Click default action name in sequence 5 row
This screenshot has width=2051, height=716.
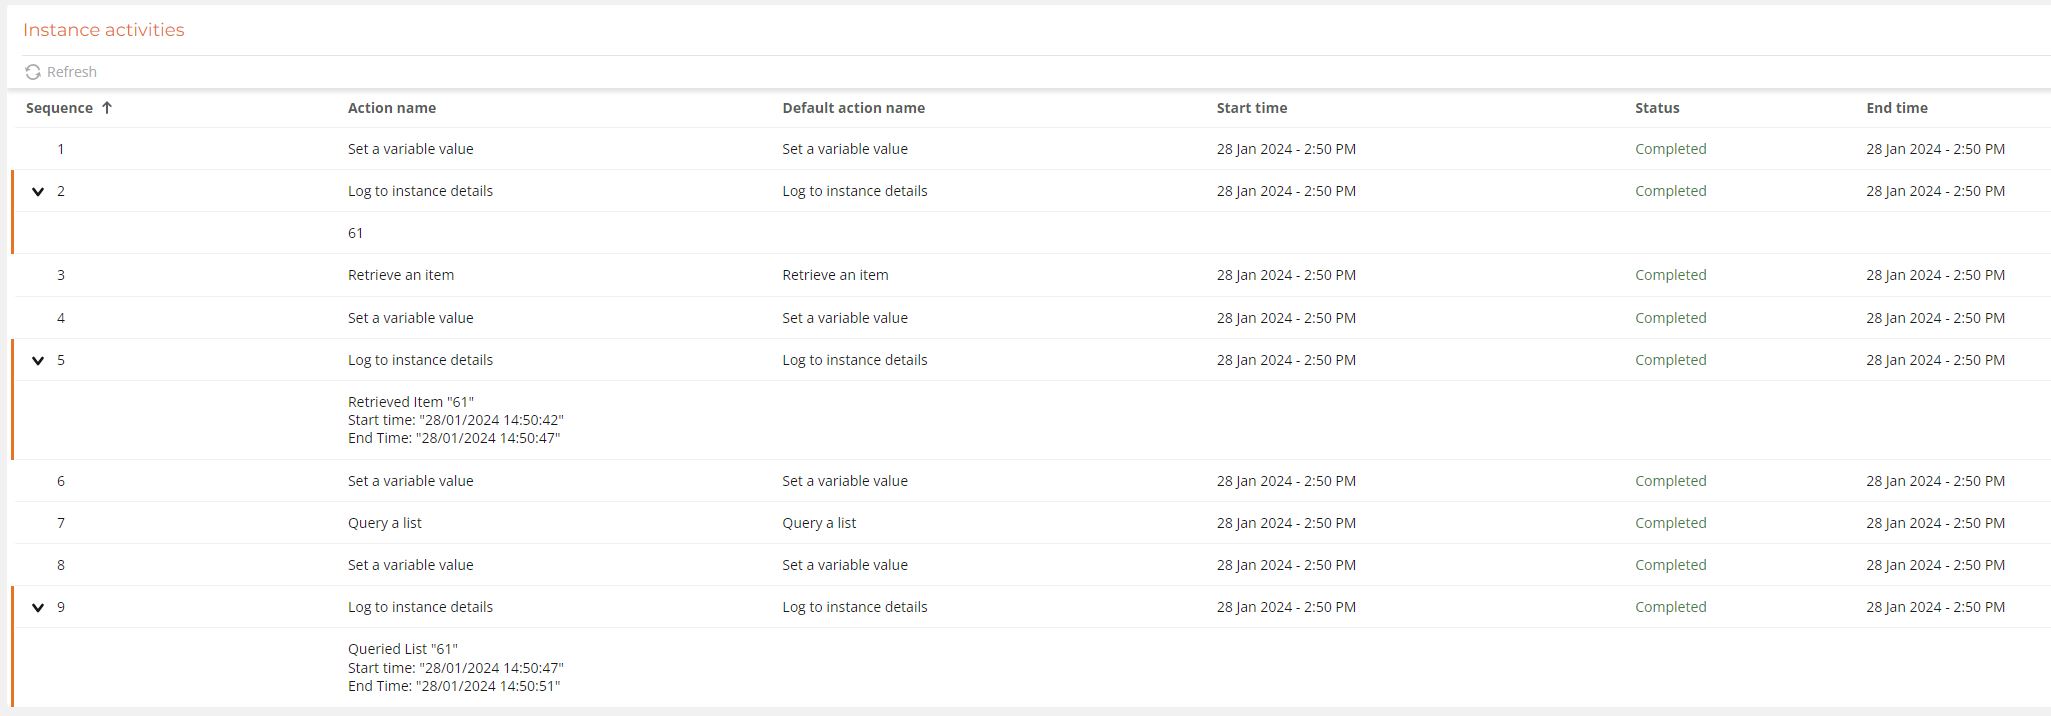pyautogui.click(x=855, y=360)
